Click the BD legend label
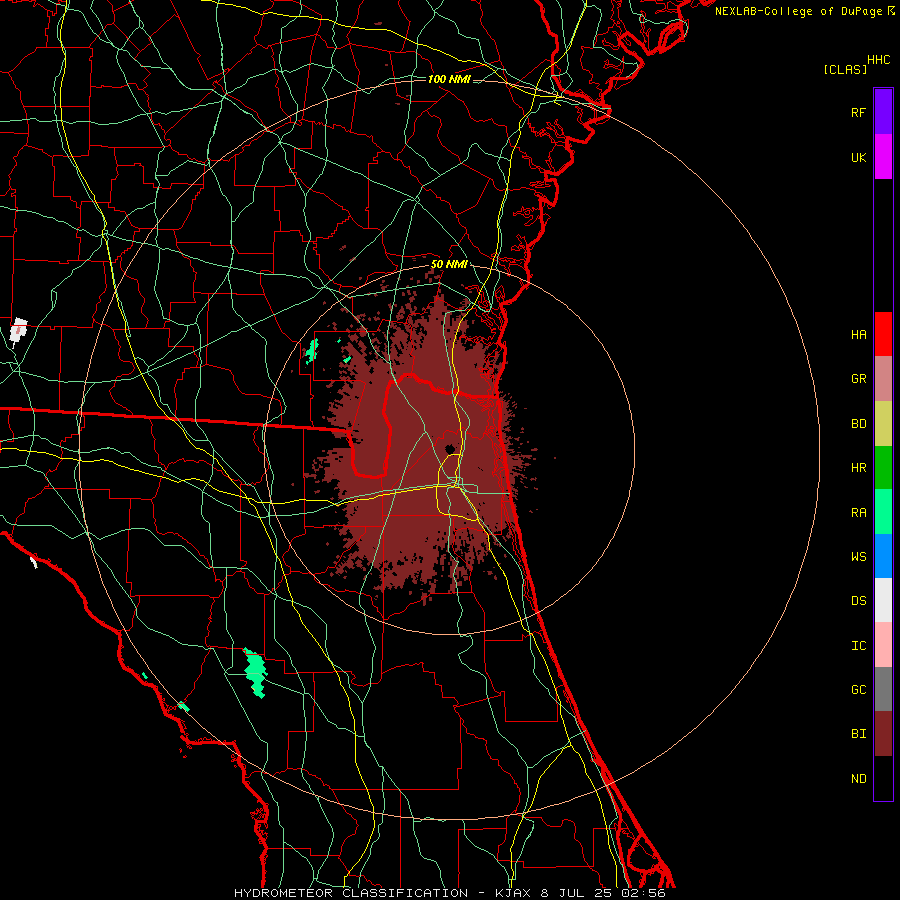900x900 pixels. [858, 424]
